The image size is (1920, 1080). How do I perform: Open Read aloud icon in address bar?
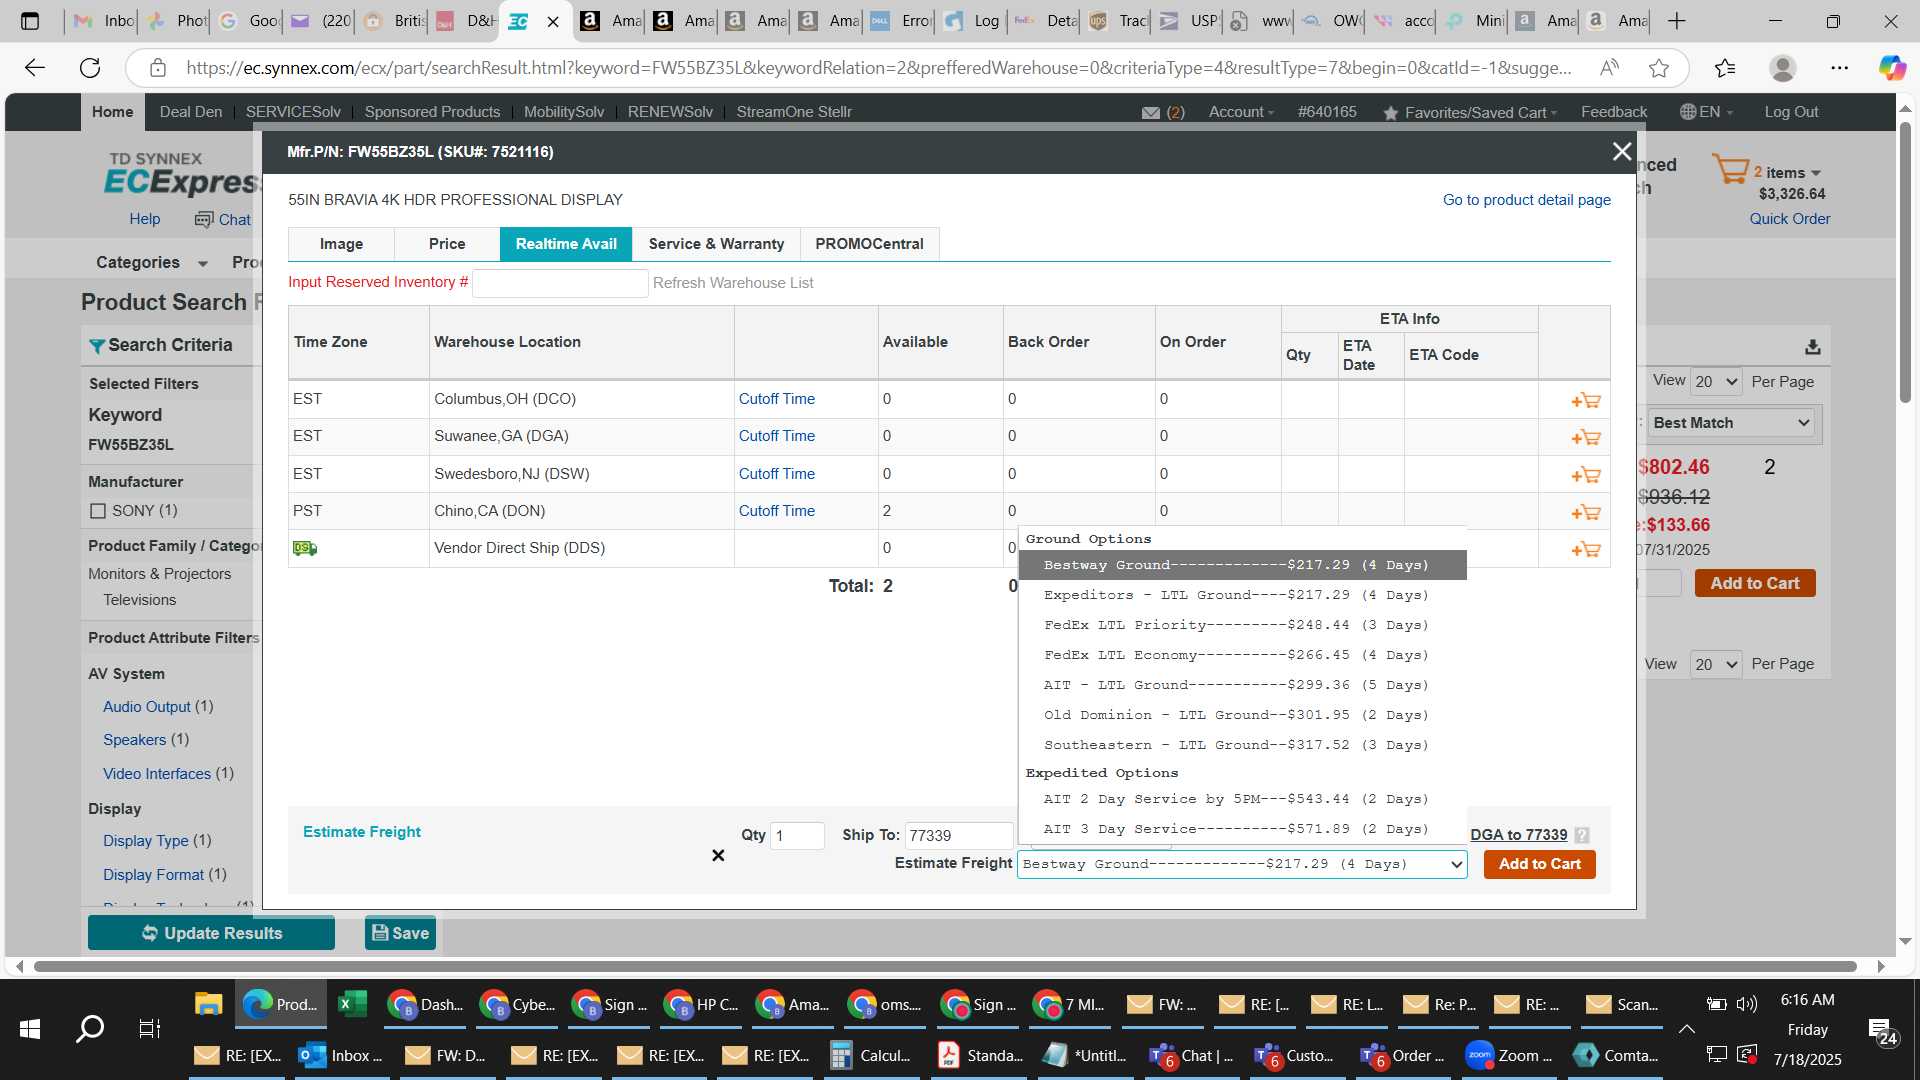1609,68
